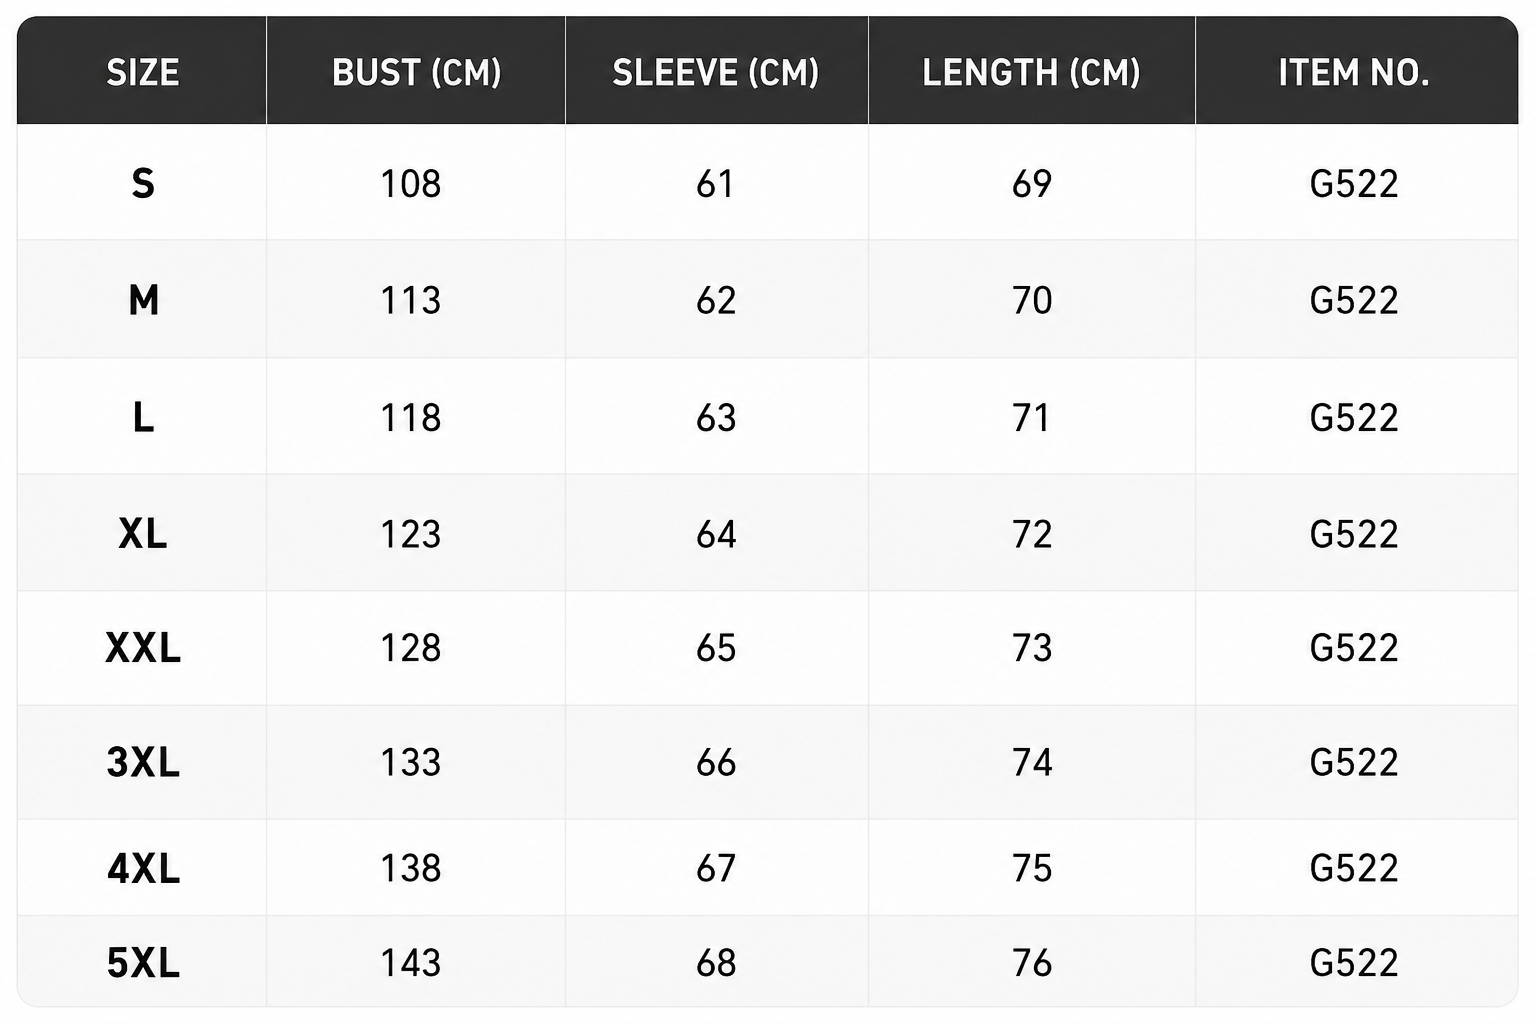
Task: Select the 4XL size row label
Action: [143, 868]
